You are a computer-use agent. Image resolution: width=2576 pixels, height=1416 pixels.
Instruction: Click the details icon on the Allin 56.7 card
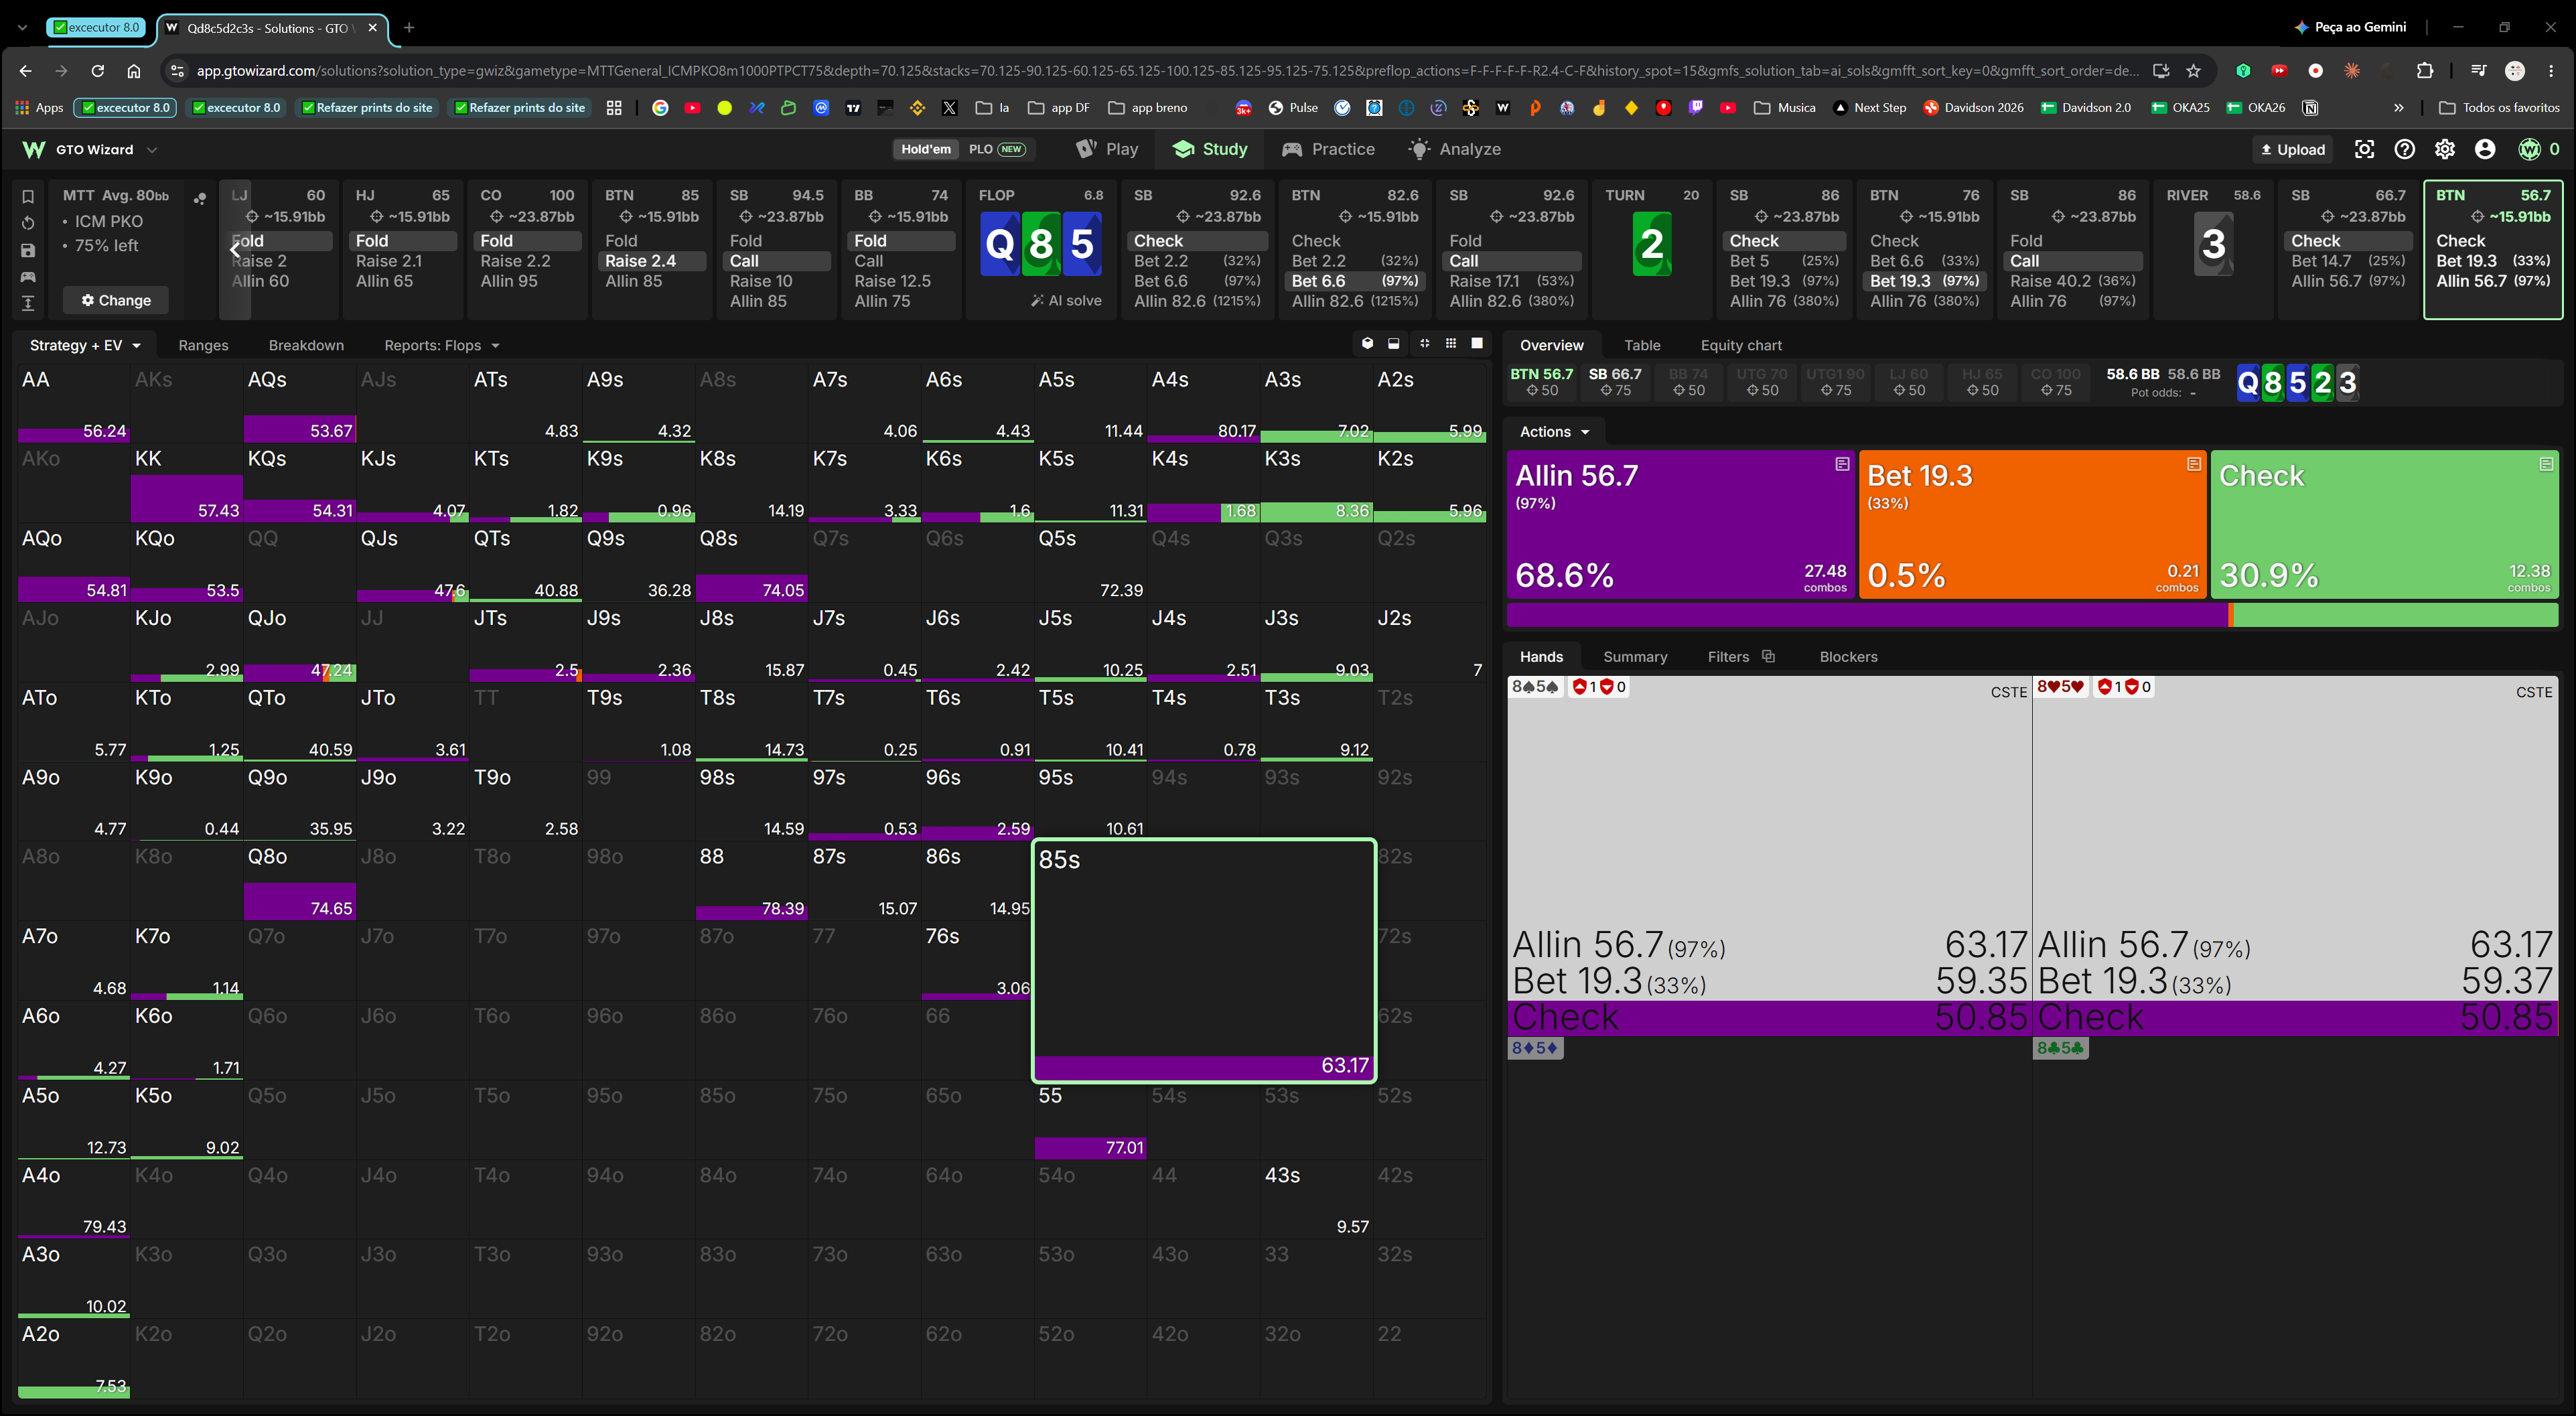point(1842,464)
